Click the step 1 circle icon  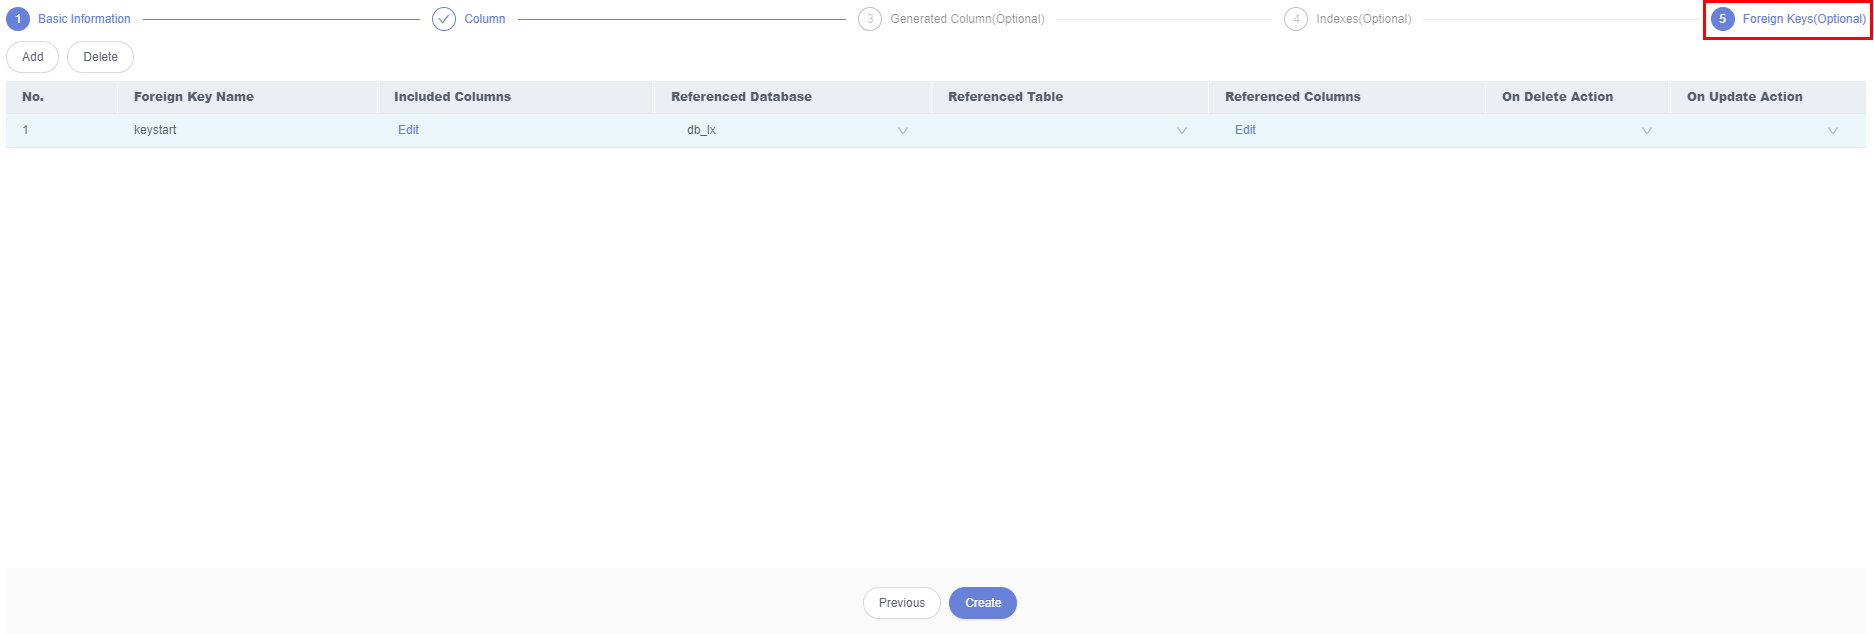click(18, 19)
